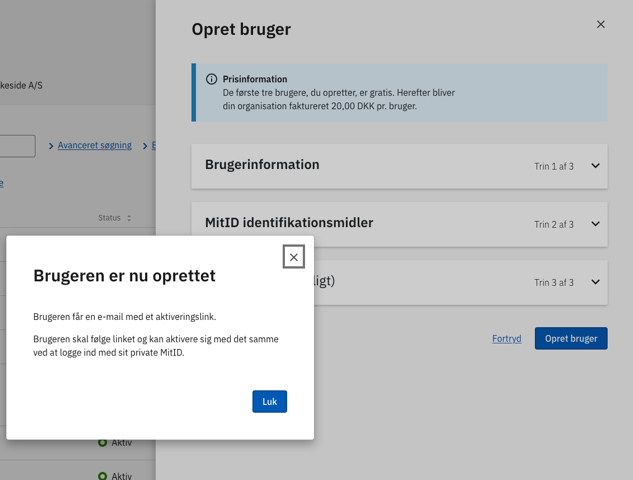Viewport: 633px width, 480px height.
Task: Click the Brugerinformation heading
Action: click(262, 165)
